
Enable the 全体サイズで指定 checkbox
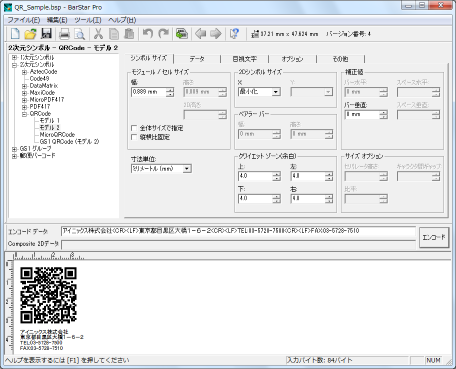click(x=134, y=128)
